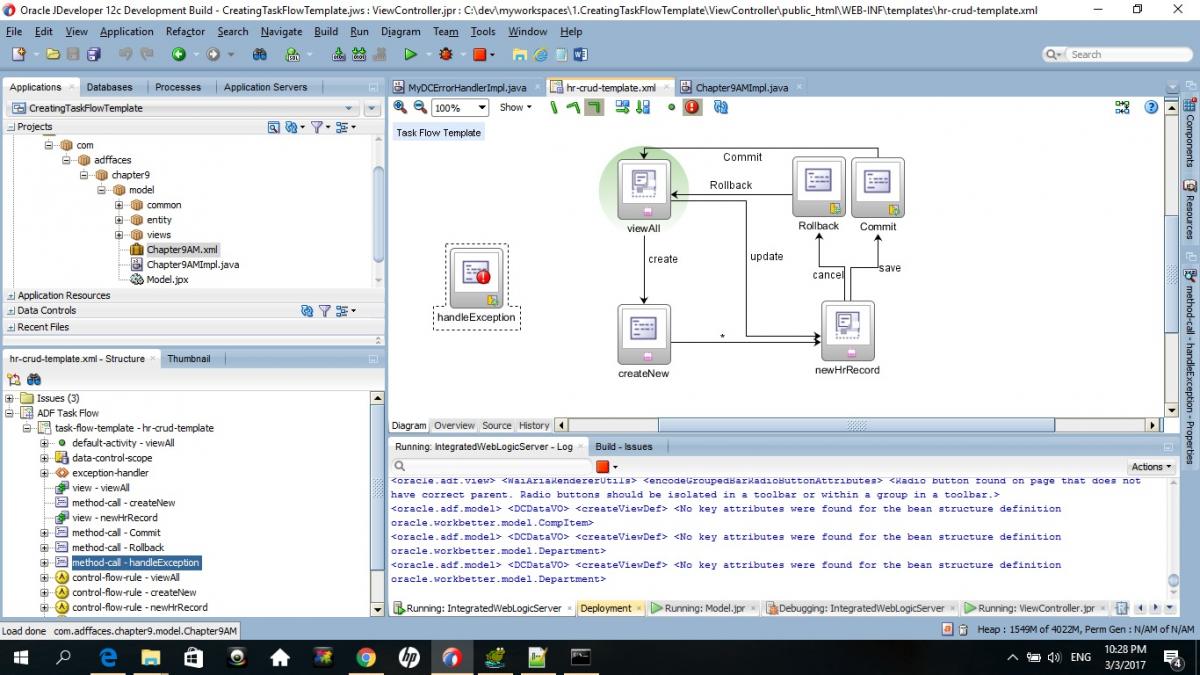Click the green Run arrow in main toolbar
Screen dimensions: 1200x675
(x=412, y=54)
